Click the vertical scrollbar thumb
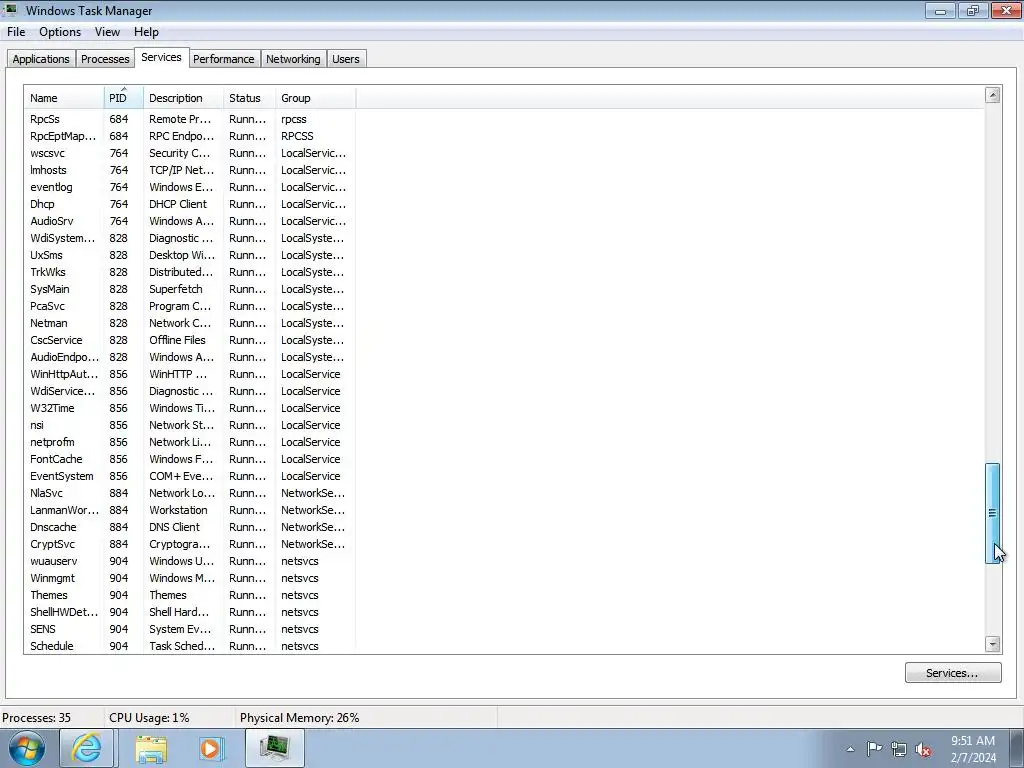The width and height of the screenshot is (1024, 768). tap(993, 513)
